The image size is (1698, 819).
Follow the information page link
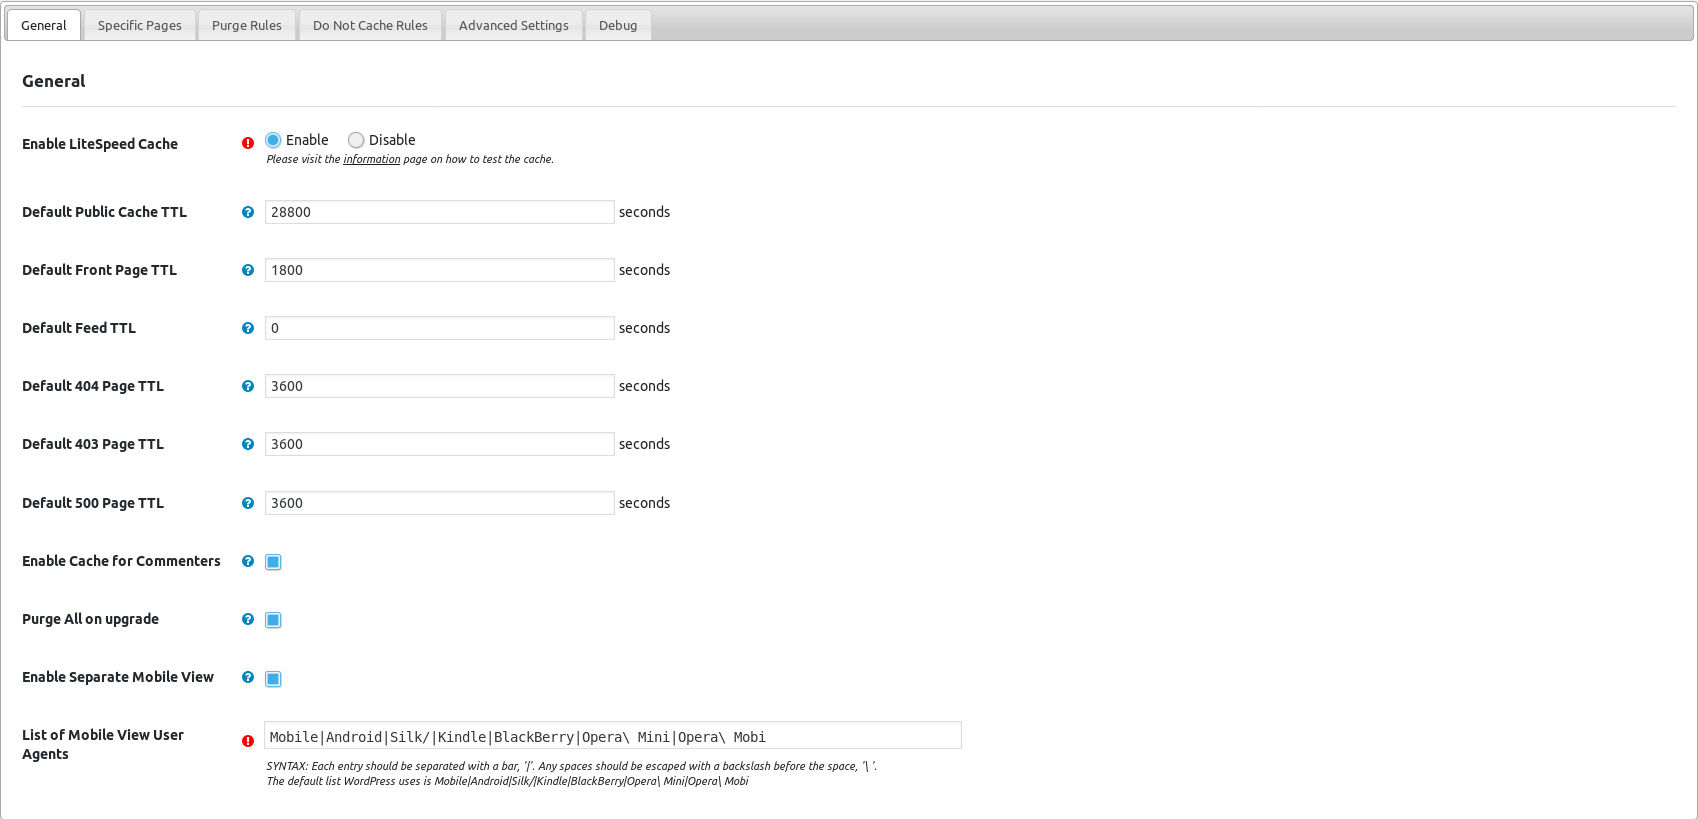pyautogui.click(x=372, y=159)
